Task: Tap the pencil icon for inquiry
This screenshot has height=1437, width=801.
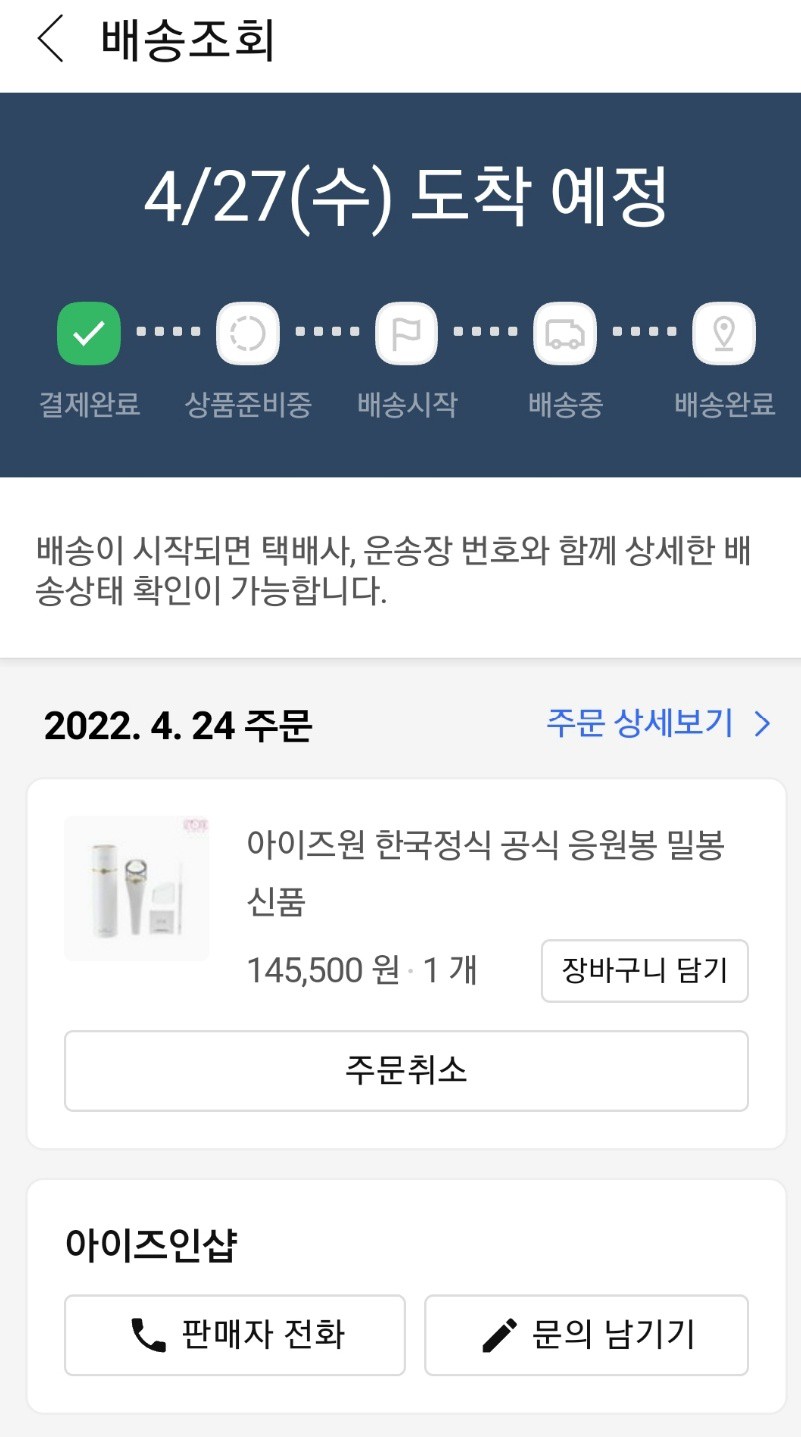Action: pos(499,1334)
